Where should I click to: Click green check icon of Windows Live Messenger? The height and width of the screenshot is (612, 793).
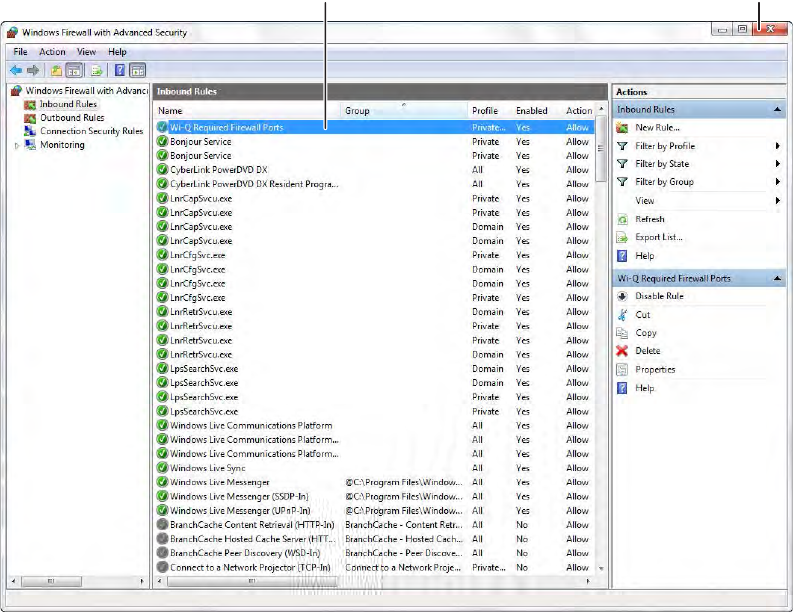pos(162,482)
